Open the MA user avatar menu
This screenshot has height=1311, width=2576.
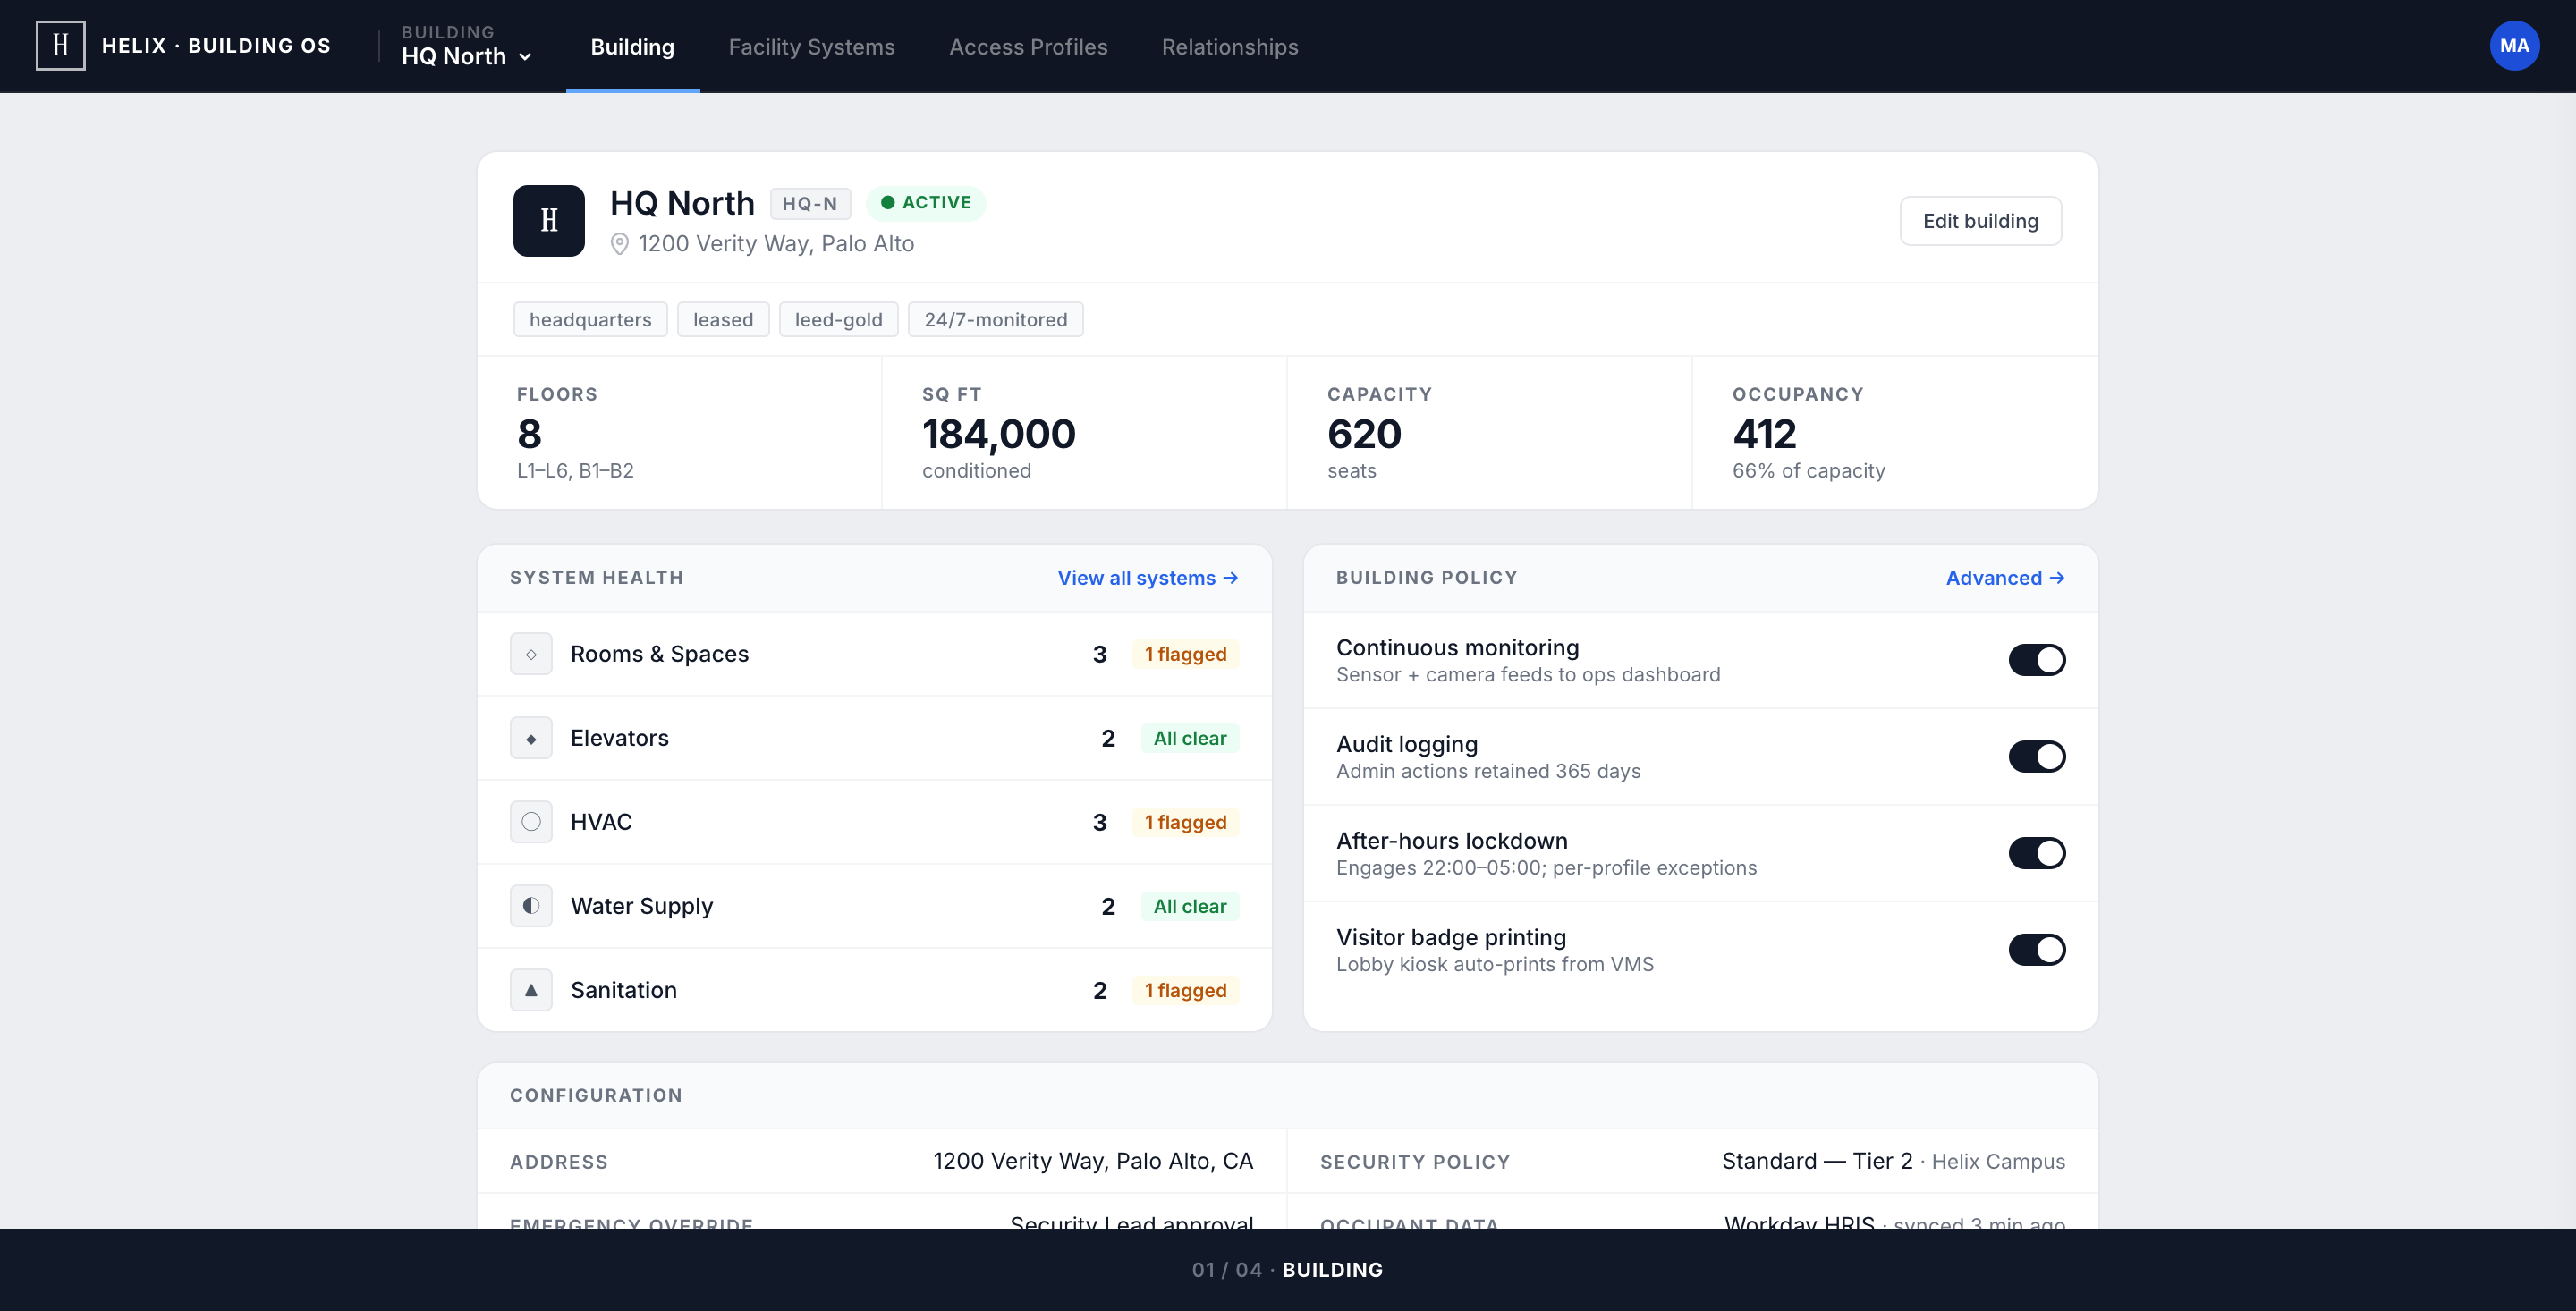click(2514, 46)
